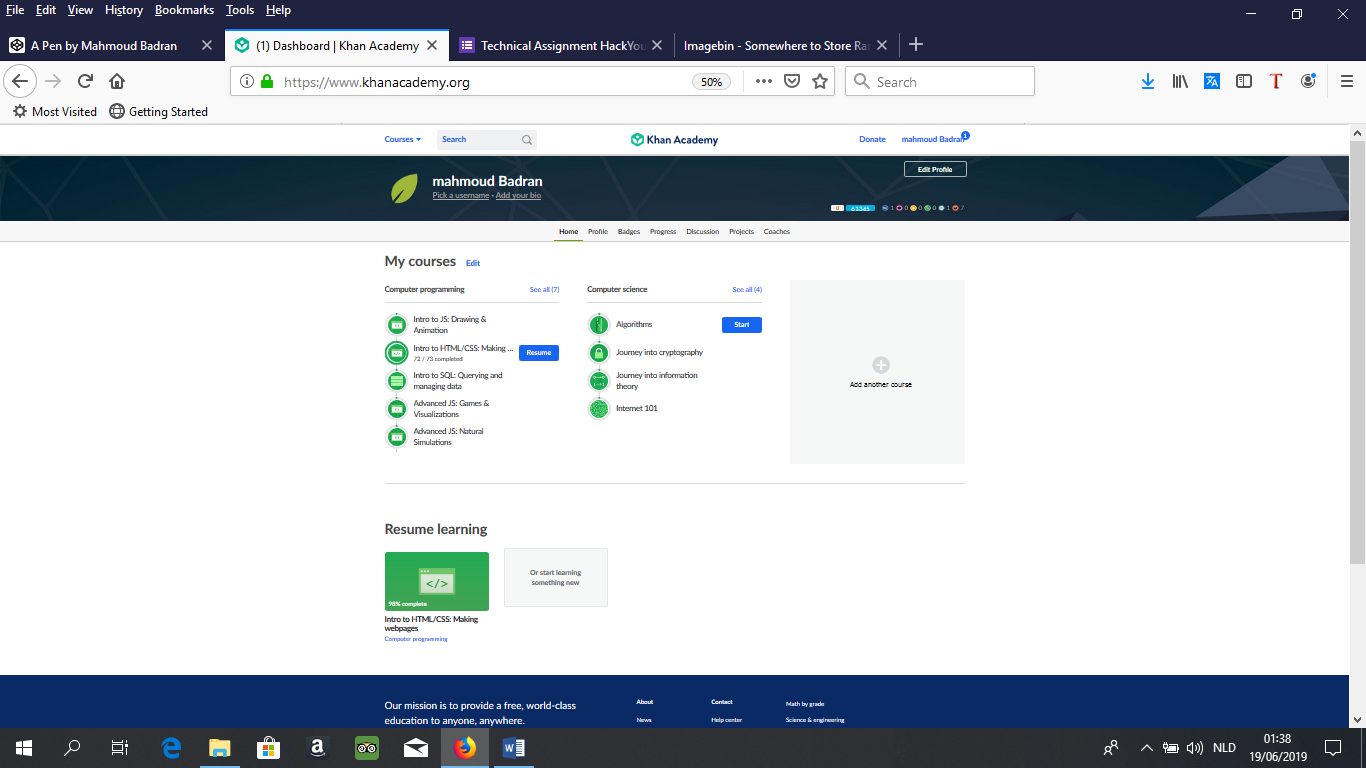Expand the Courses dropdown

[x=403, y=139]
